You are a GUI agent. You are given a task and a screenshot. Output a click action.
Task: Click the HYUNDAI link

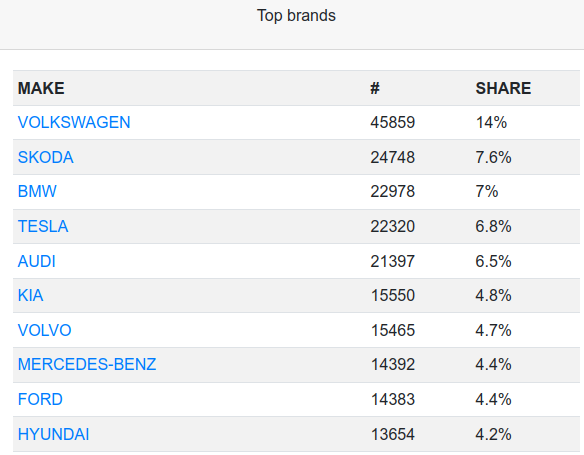point(53,434)
